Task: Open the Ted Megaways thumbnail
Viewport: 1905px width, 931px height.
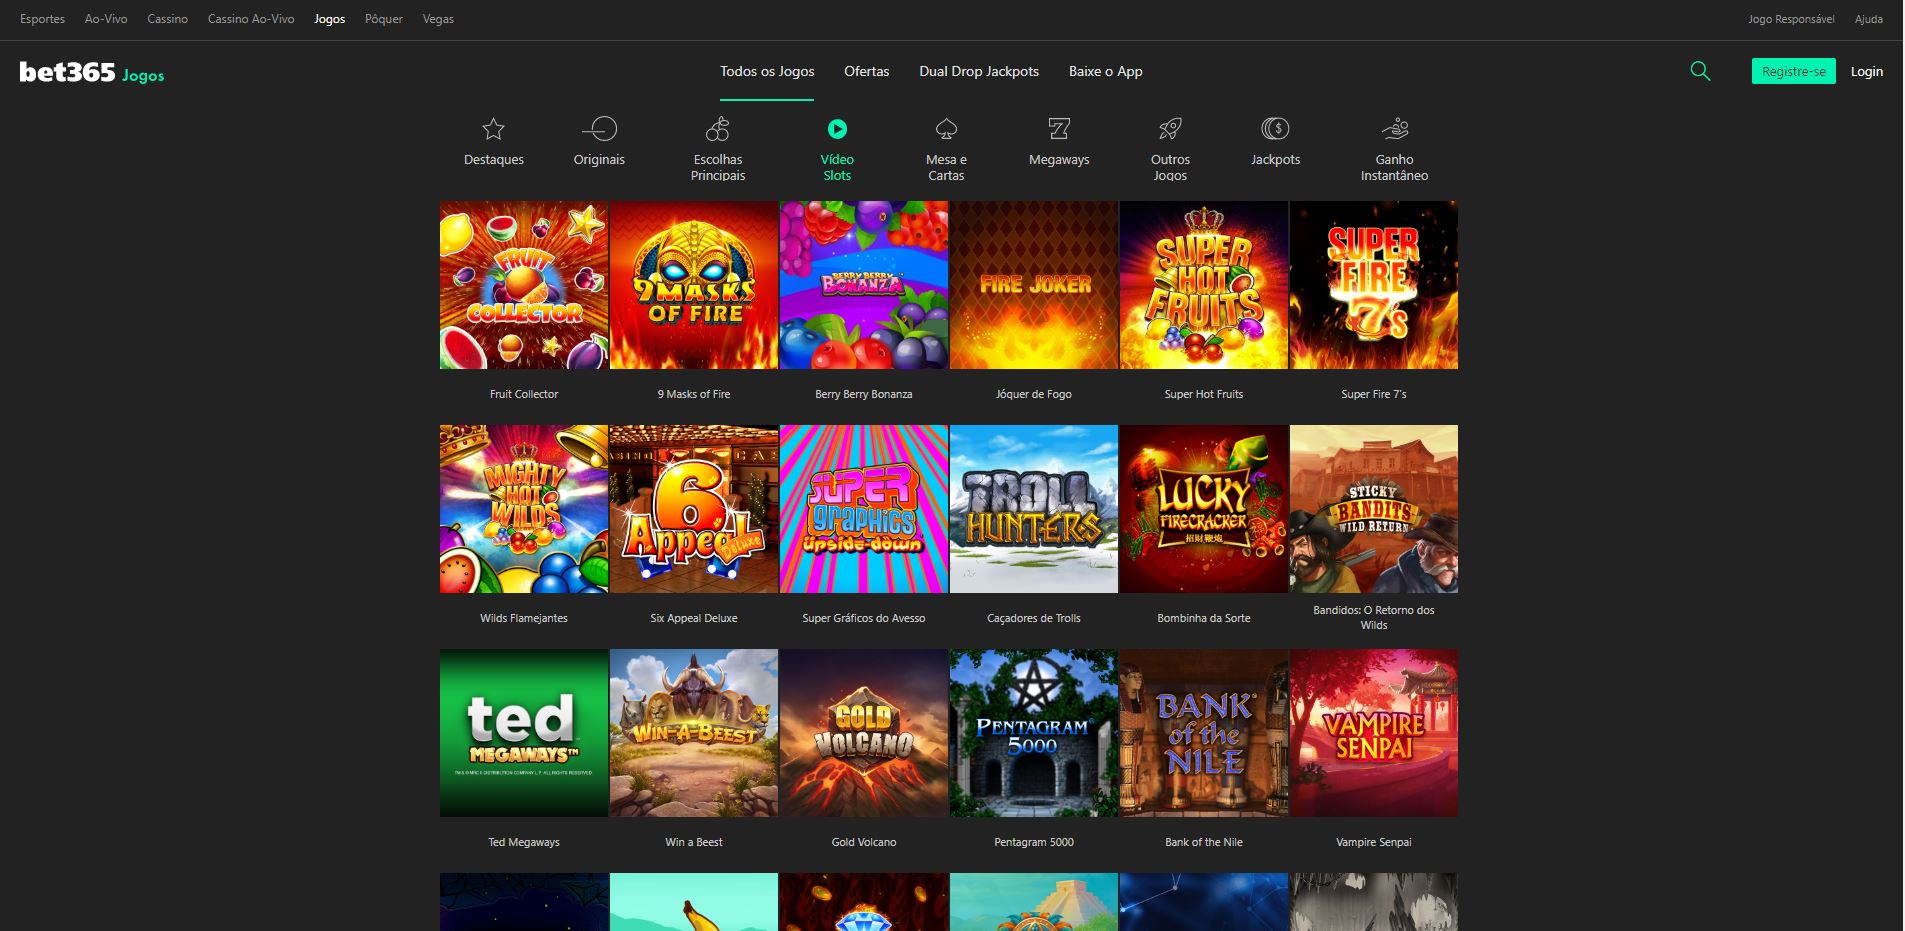Action: point(524,733)
